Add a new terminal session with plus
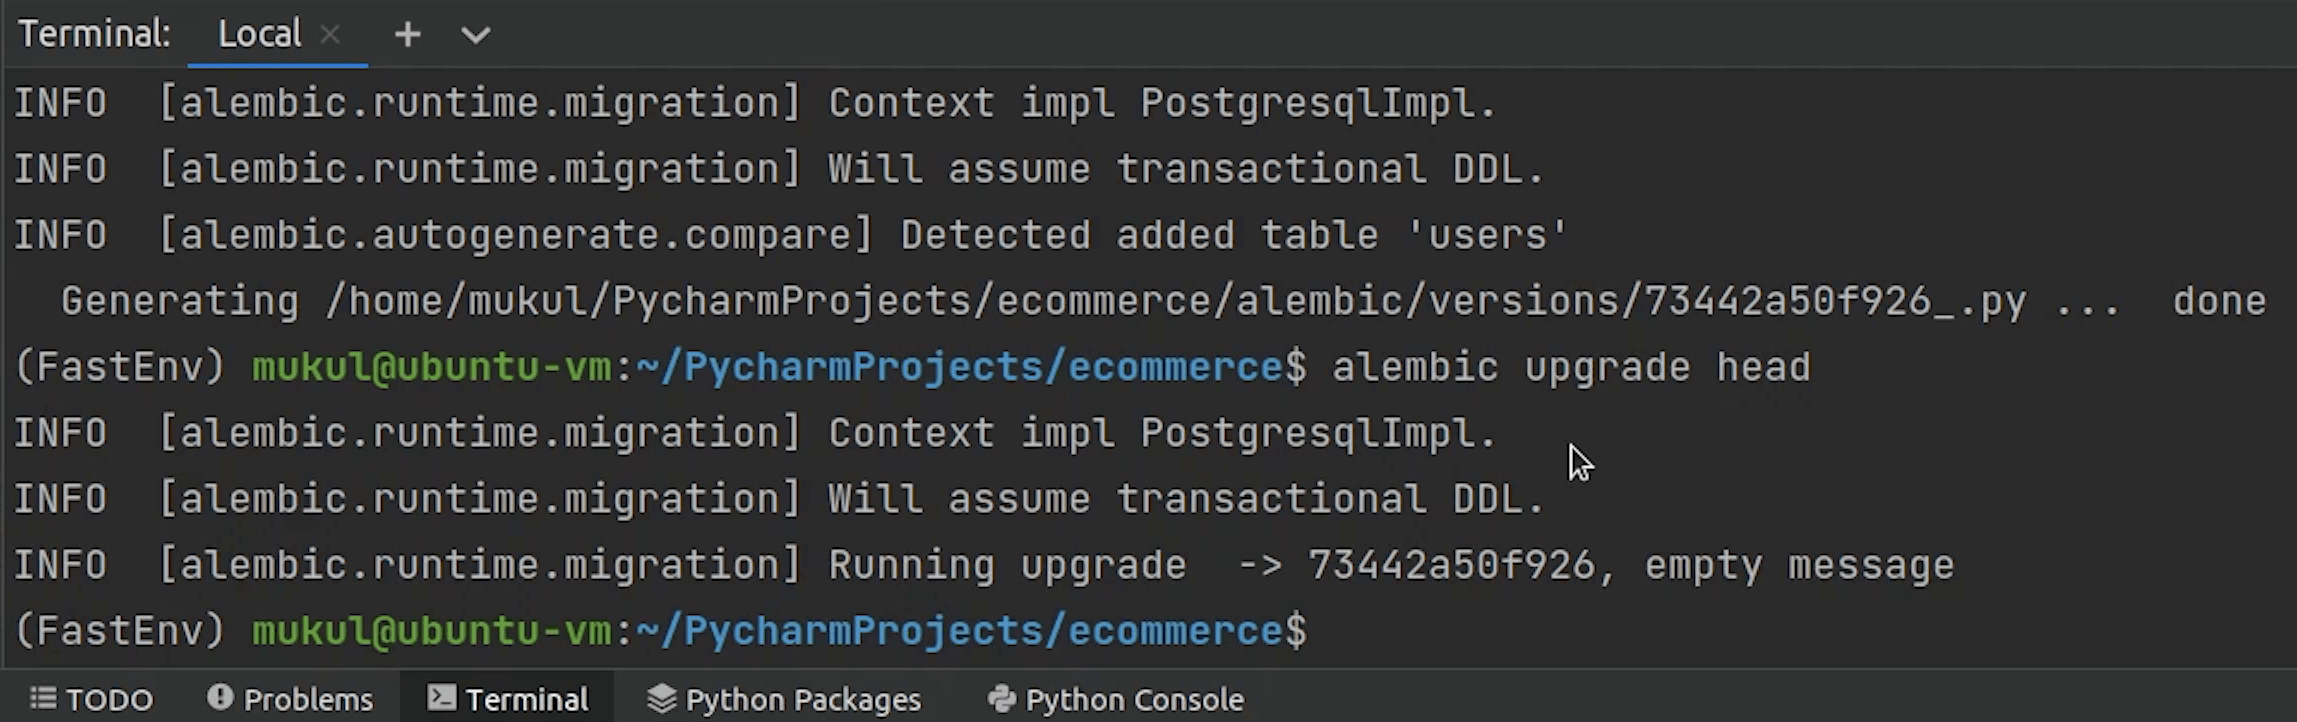Image resolution: width=2297 pixels, height=722 pixels. point(407,35)
